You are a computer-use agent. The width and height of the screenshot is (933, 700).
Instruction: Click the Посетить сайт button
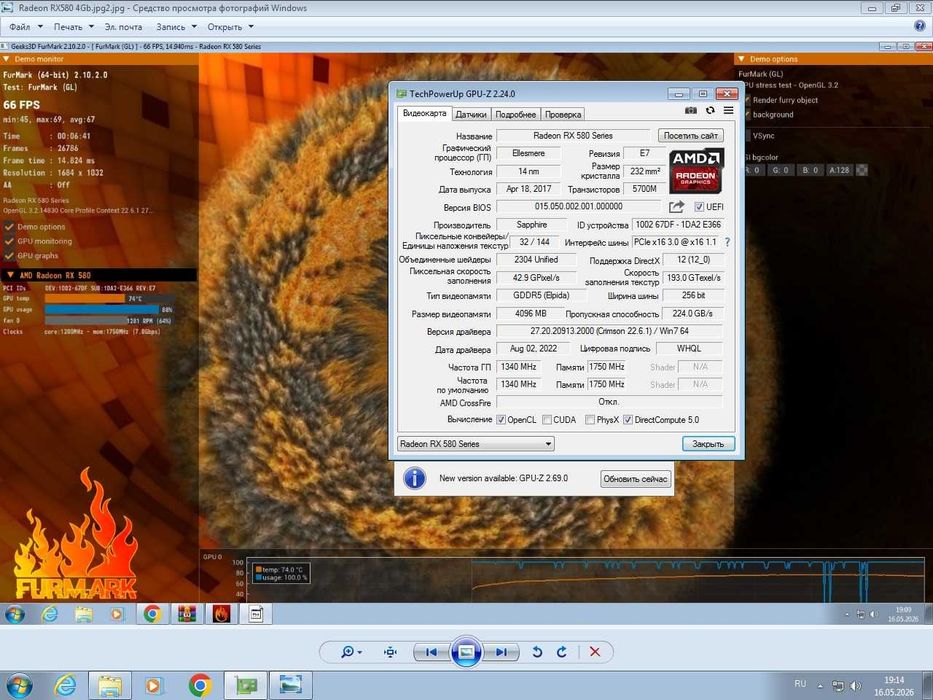tap(691, 136)
